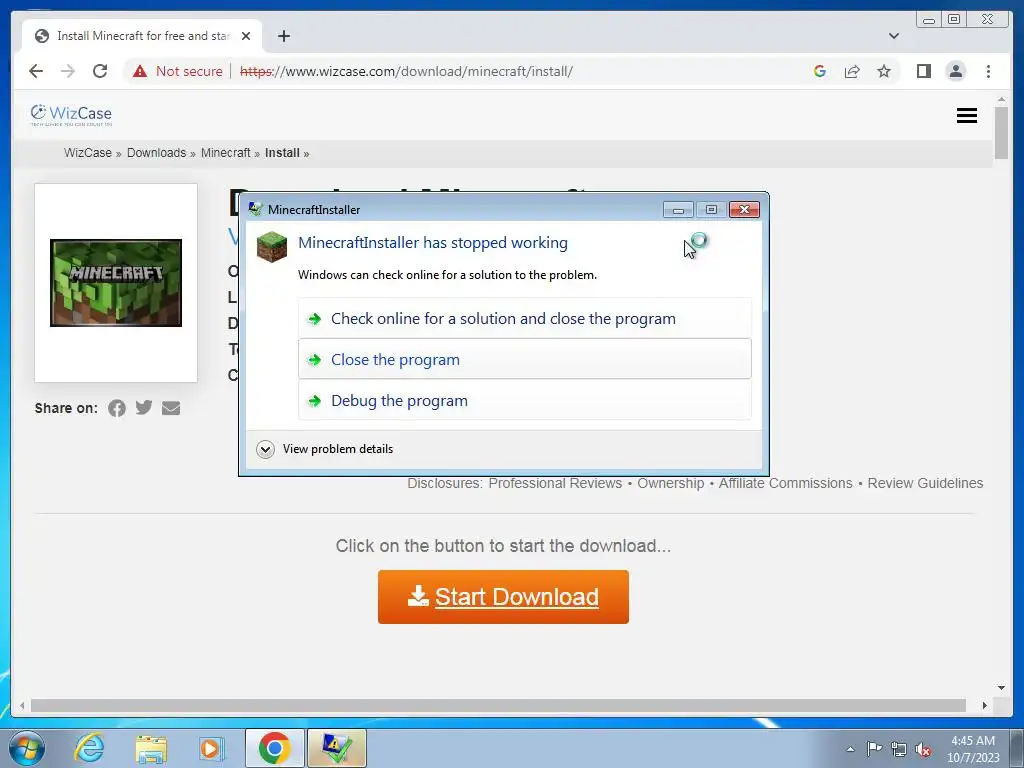Open Windows Explorer from taskbar
The height and width of the screenshot is (768, 1024).
click(151, 748)
